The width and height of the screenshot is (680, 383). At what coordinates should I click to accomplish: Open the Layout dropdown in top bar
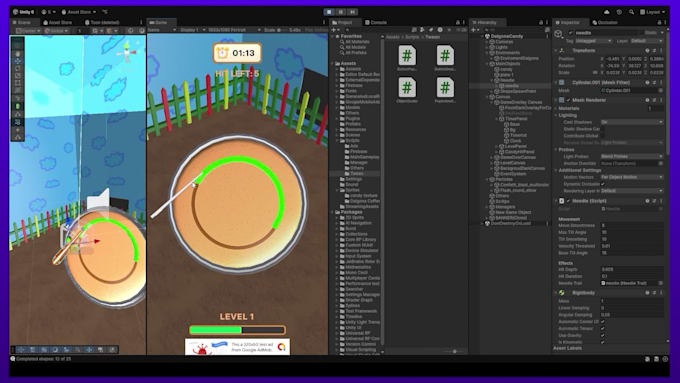pyautogui.click(x=653, y=12)
